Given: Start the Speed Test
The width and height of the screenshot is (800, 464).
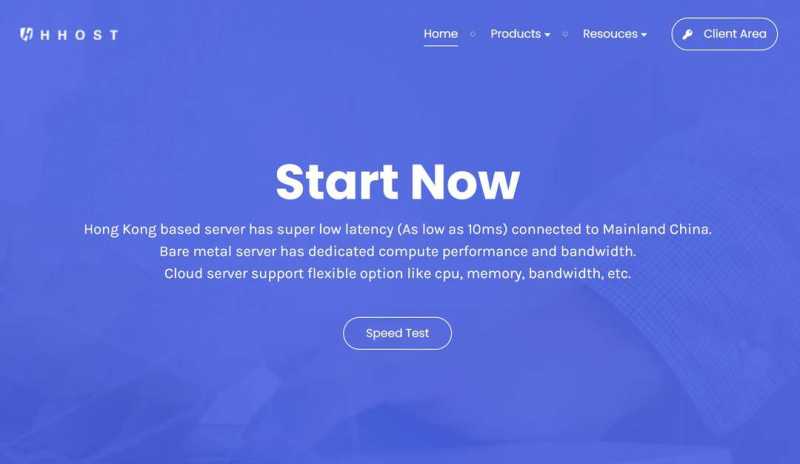Looking at the screenshot, I should click(x=397, y=333).
